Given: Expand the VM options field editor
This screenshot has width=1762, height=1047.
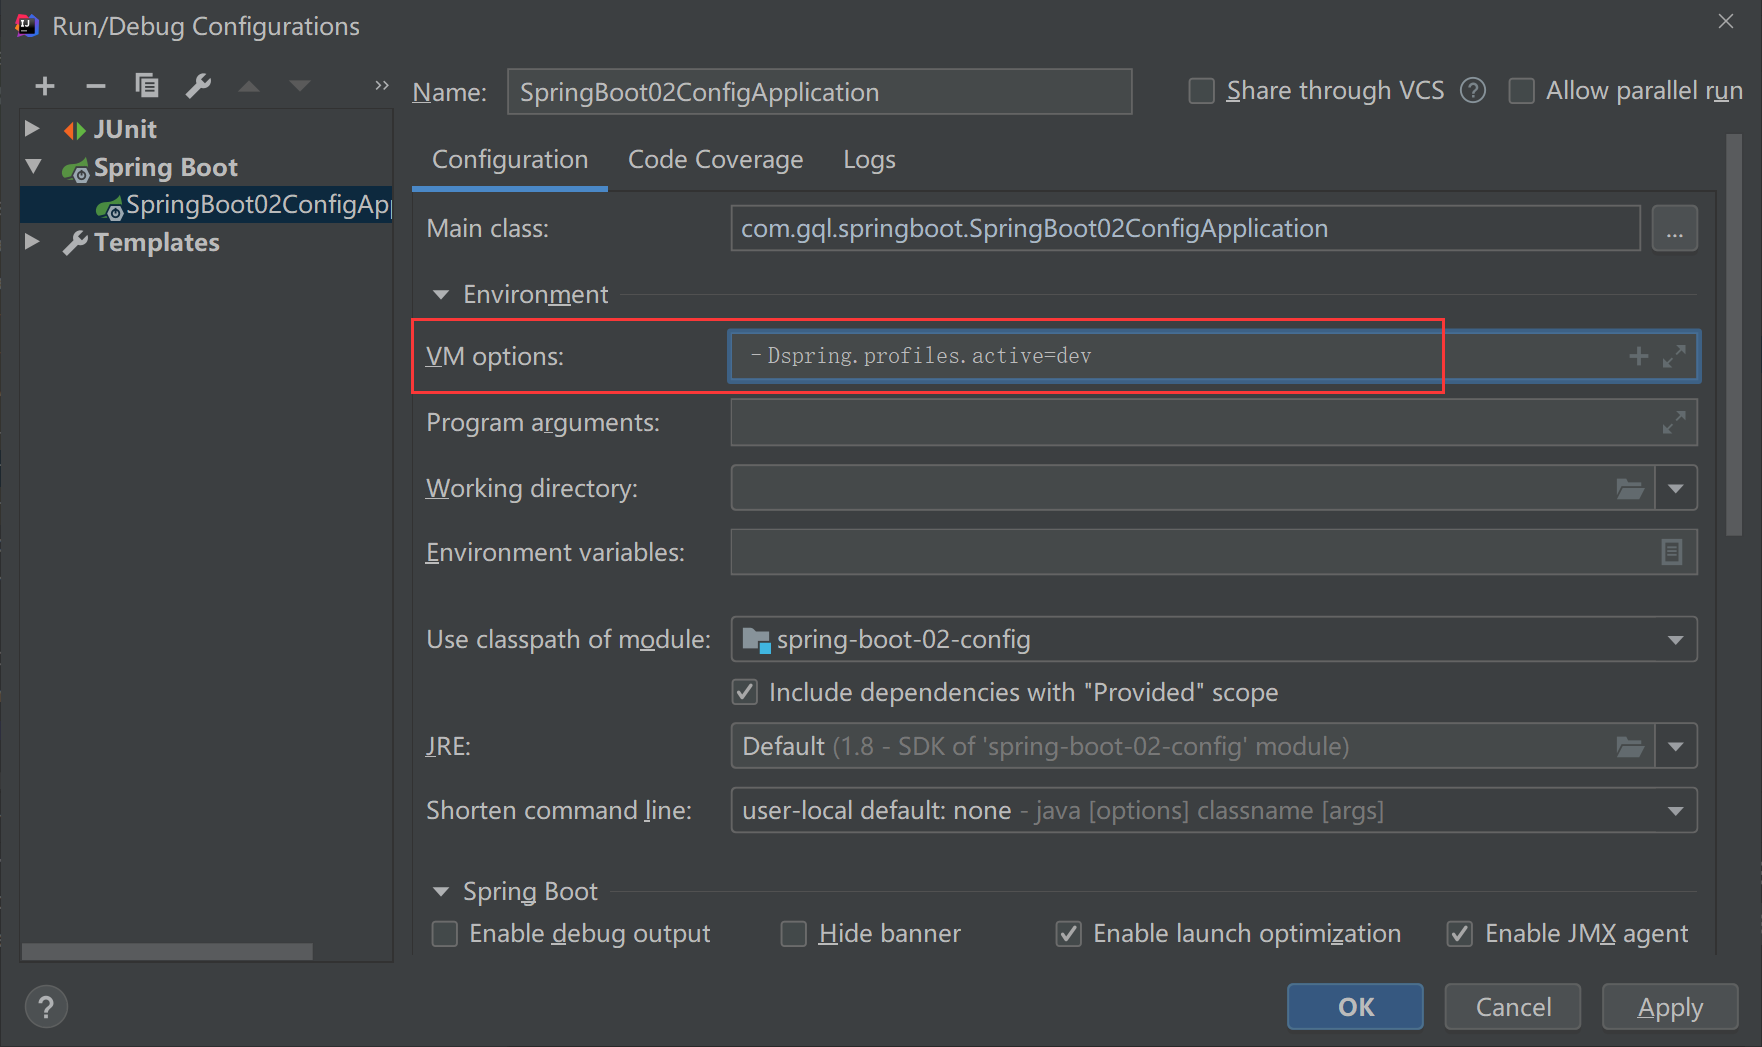Looking at the screenshot, I should 1674,356.
